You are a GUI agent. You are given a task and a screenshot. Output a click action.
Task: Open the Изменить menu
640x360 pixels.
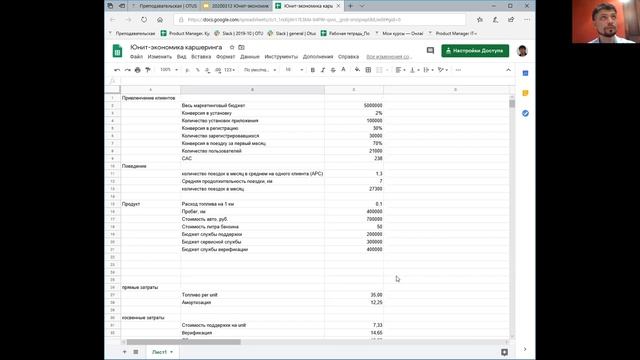point(160,57)
